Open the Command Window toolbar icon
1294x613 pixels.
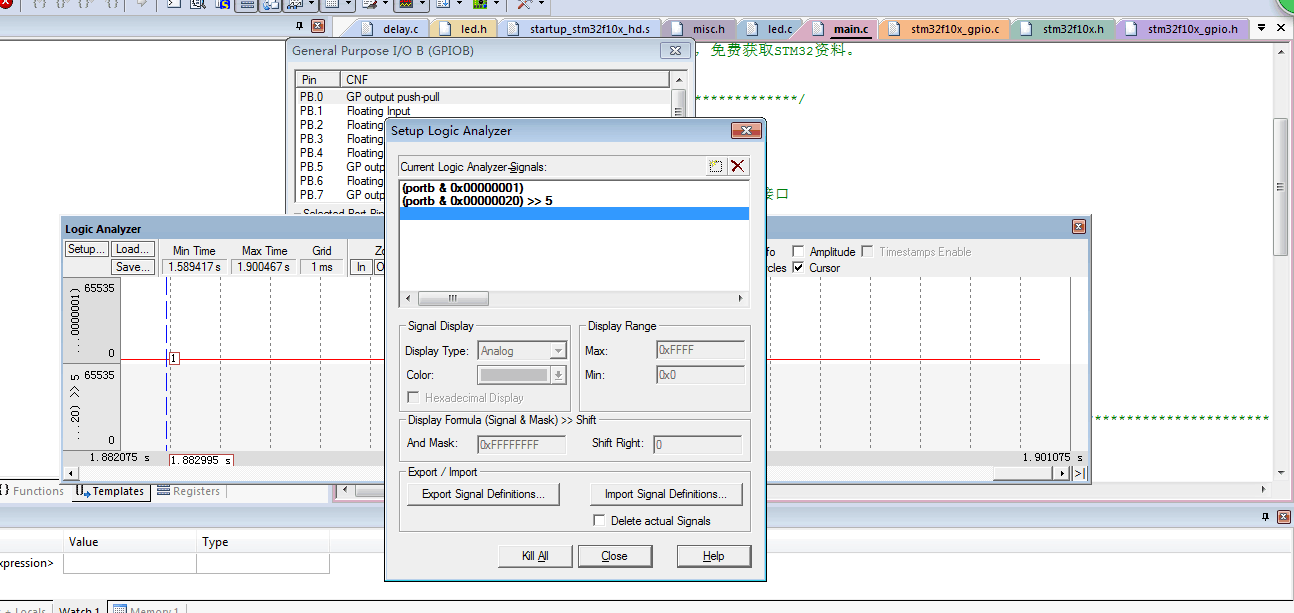[174, 4]
